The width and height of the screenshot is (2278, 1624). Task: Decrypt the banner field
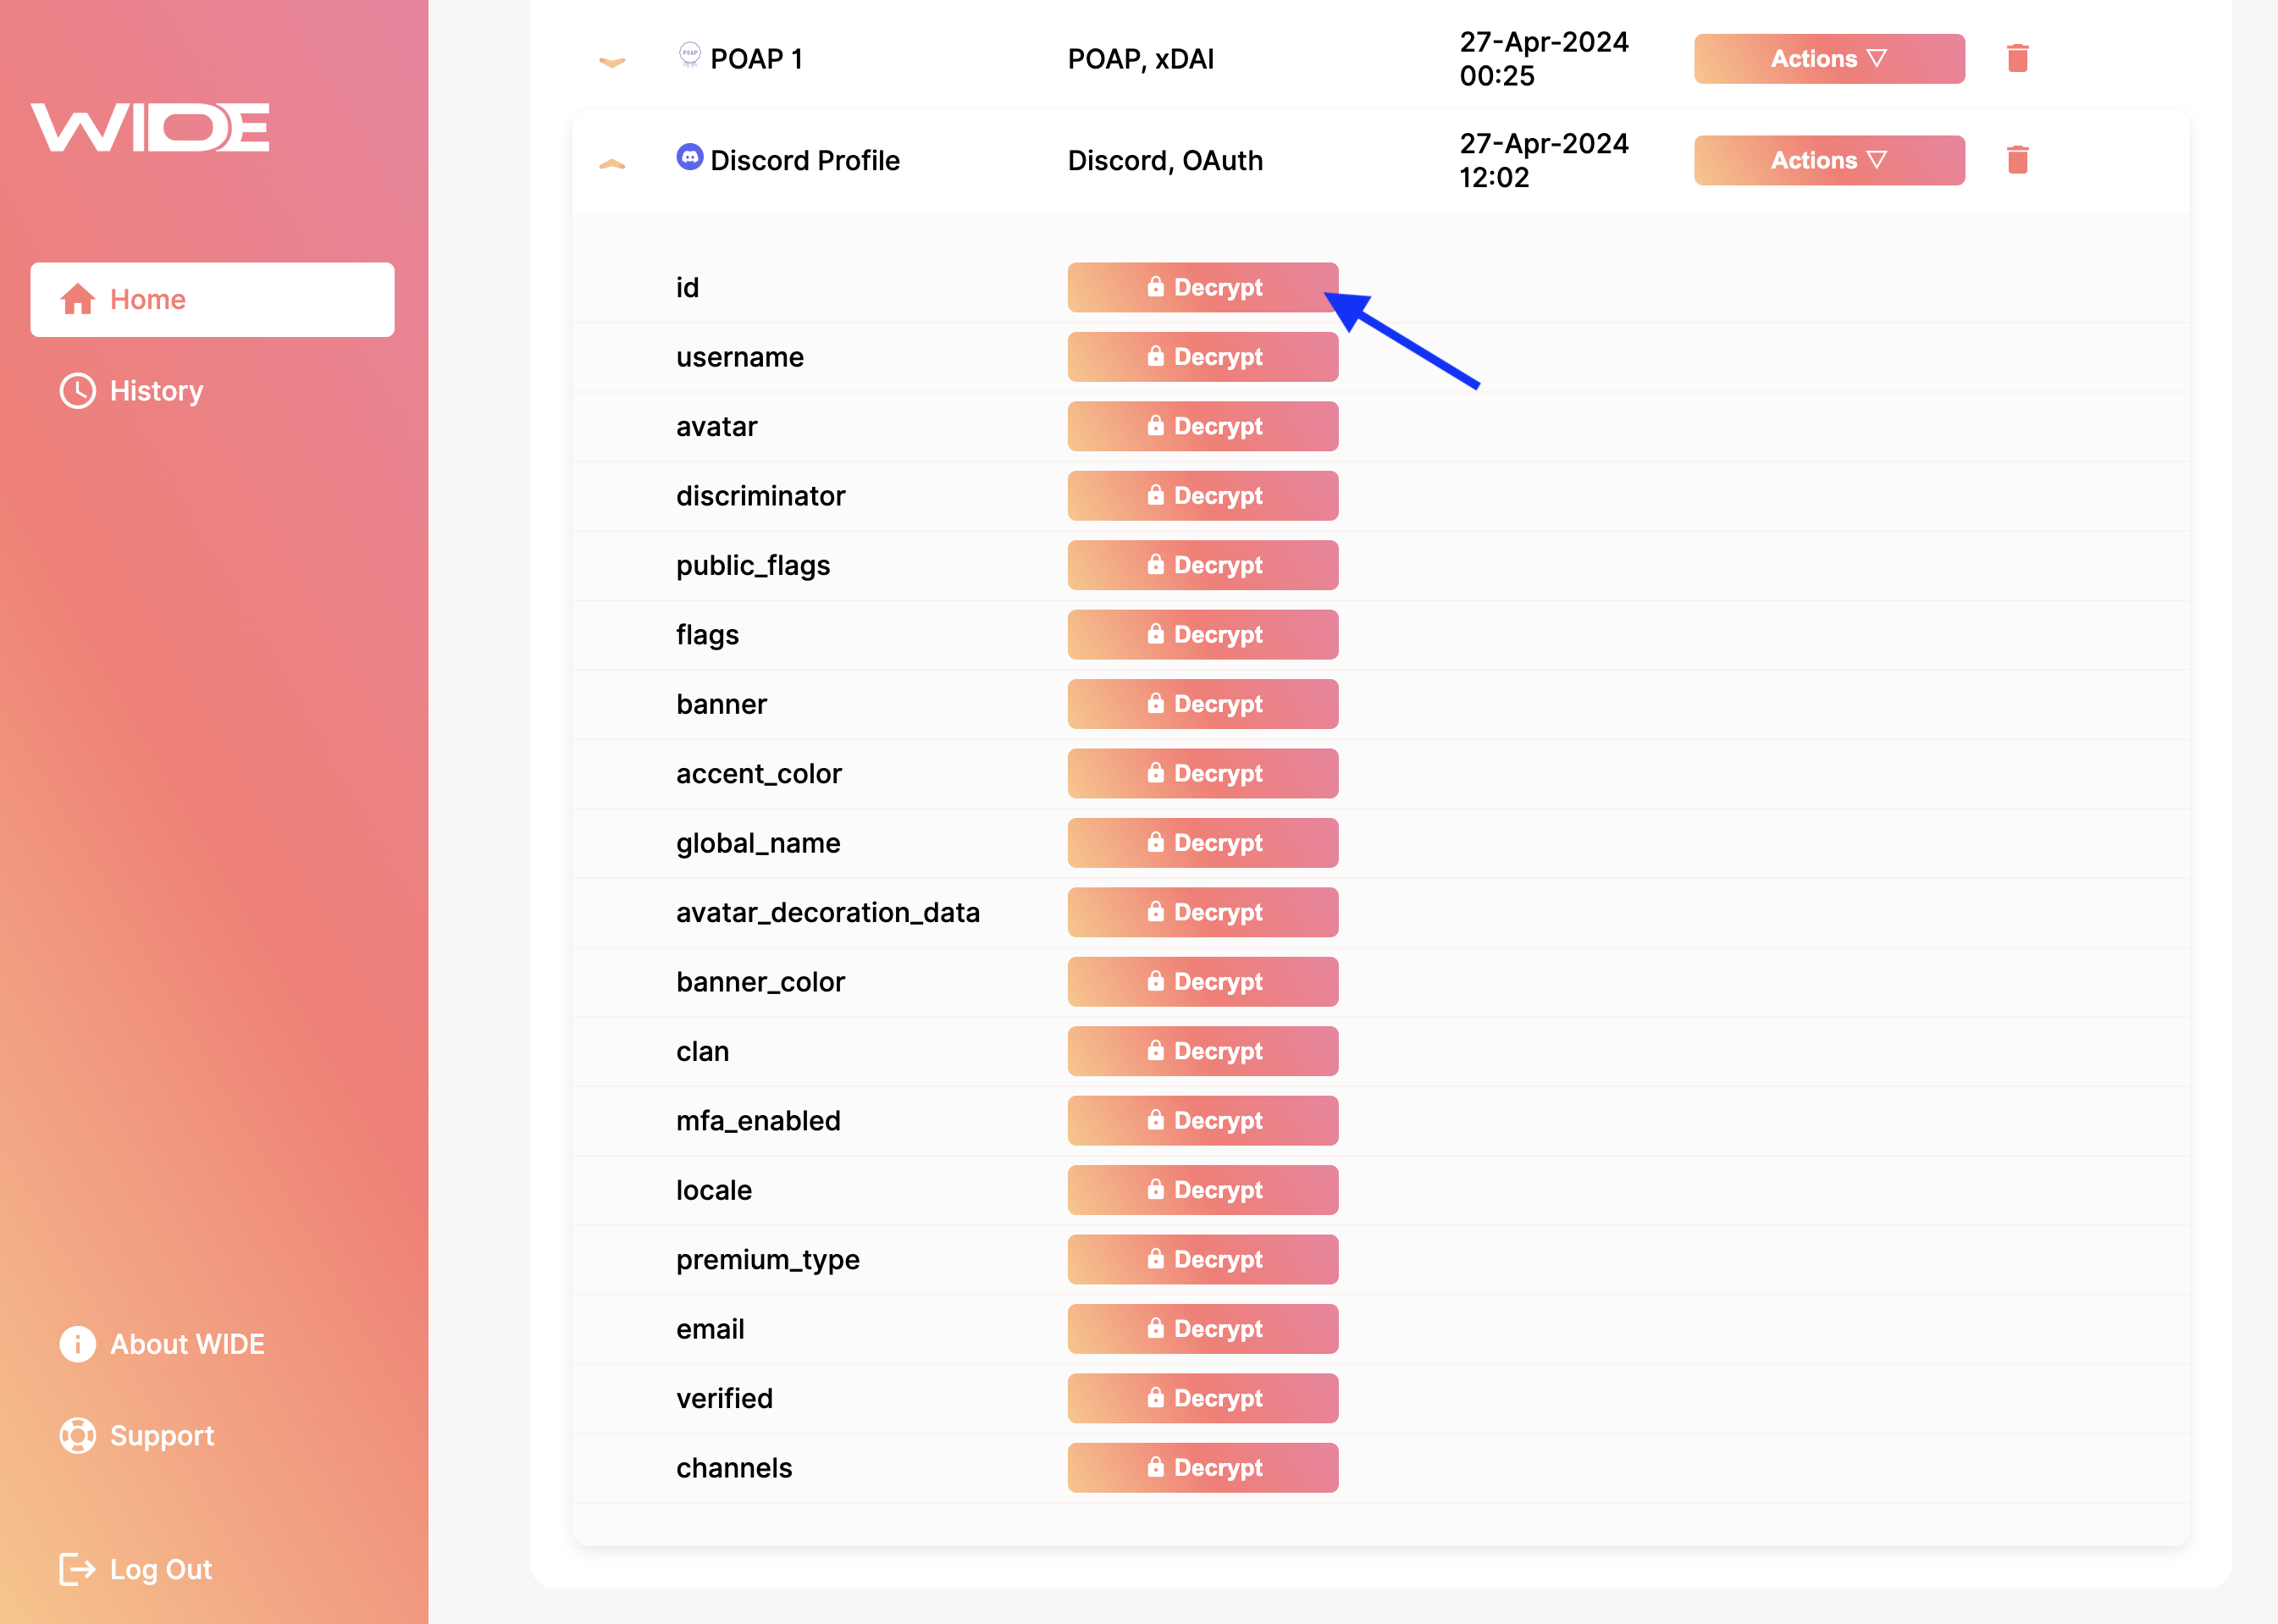click(x=1203, y=704)
